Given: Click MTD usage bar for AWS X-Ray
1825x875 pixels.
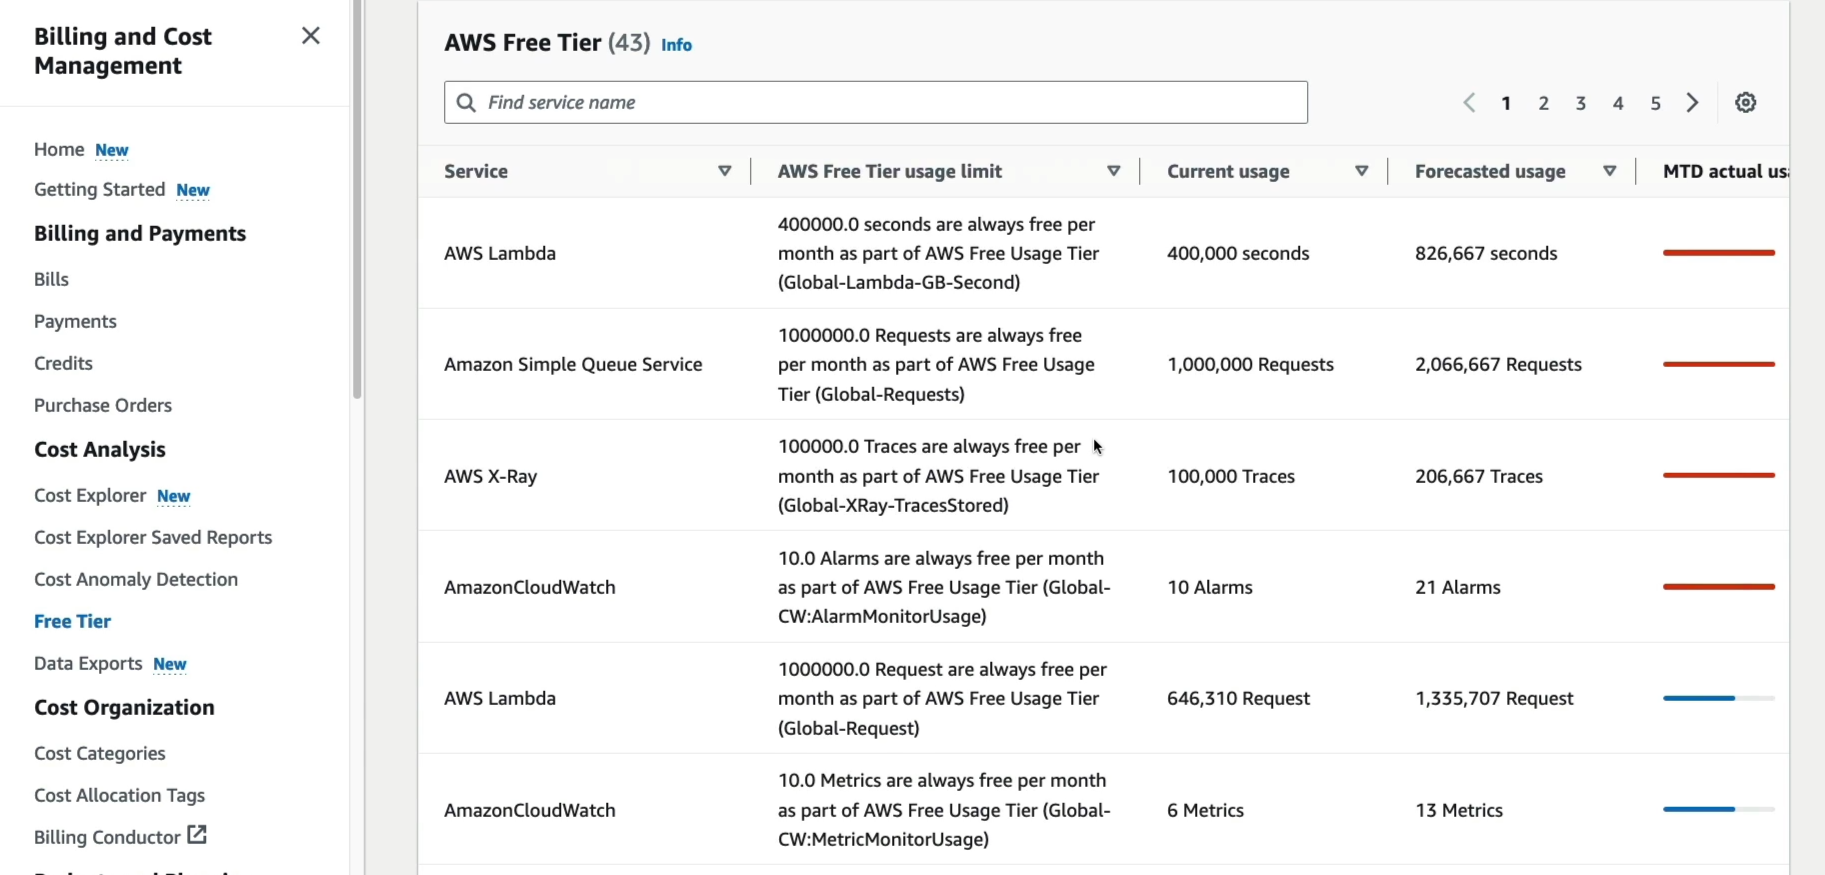Looking at the screenshot, I should [1719, 475].
